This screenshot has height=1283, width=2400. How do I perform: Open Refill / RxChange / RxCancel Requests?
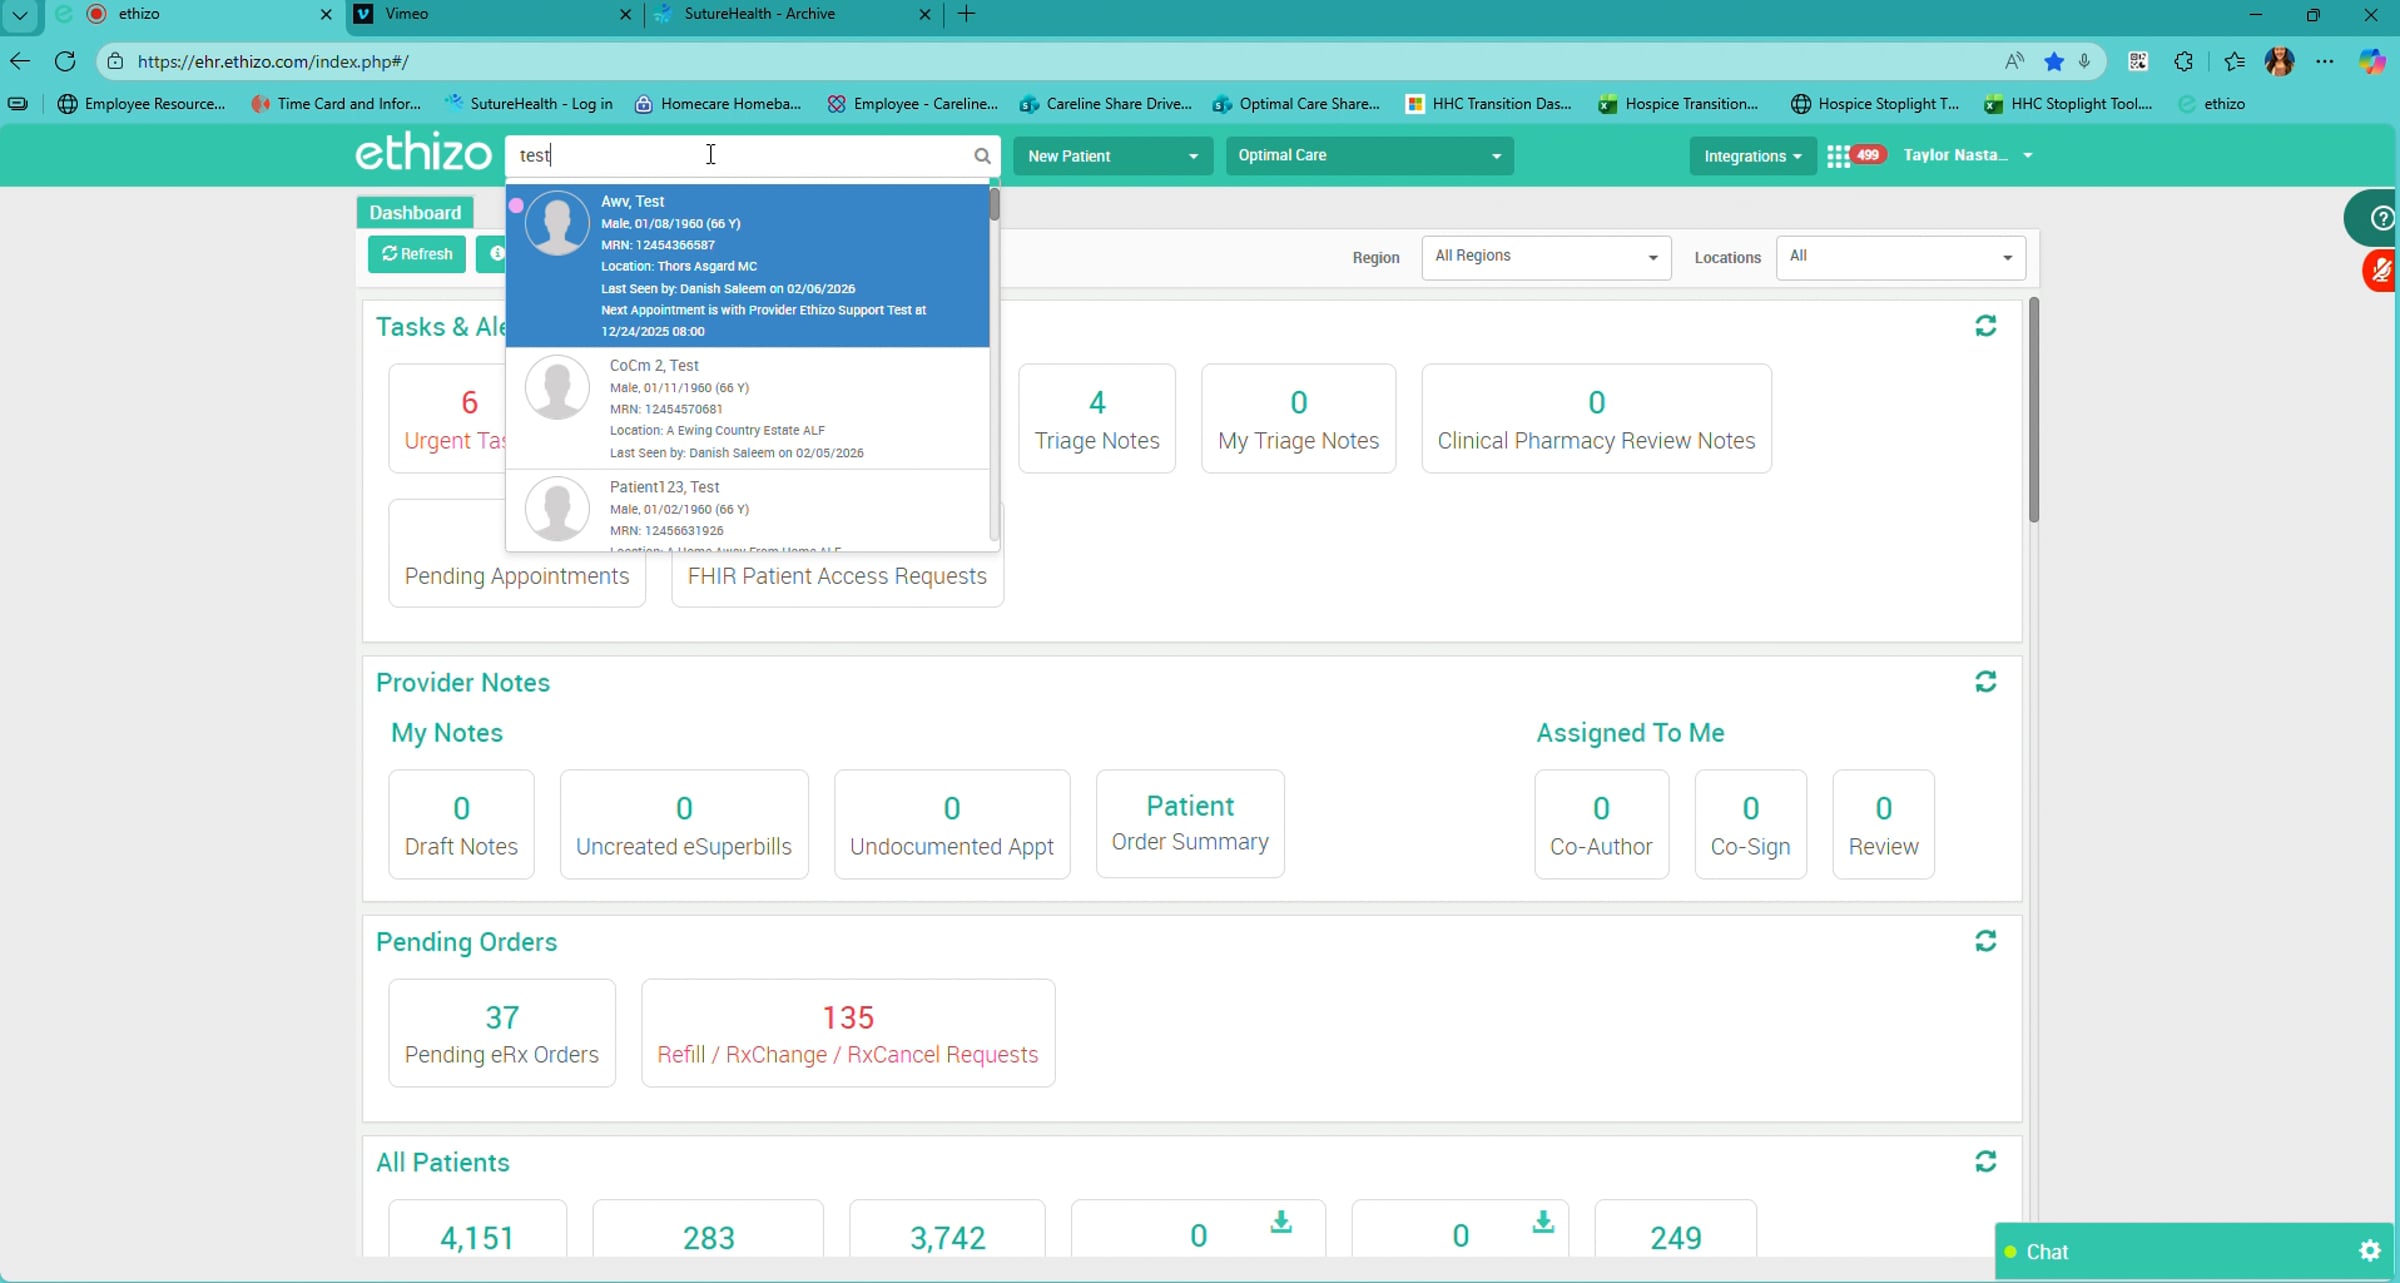tap(848, 1033)
